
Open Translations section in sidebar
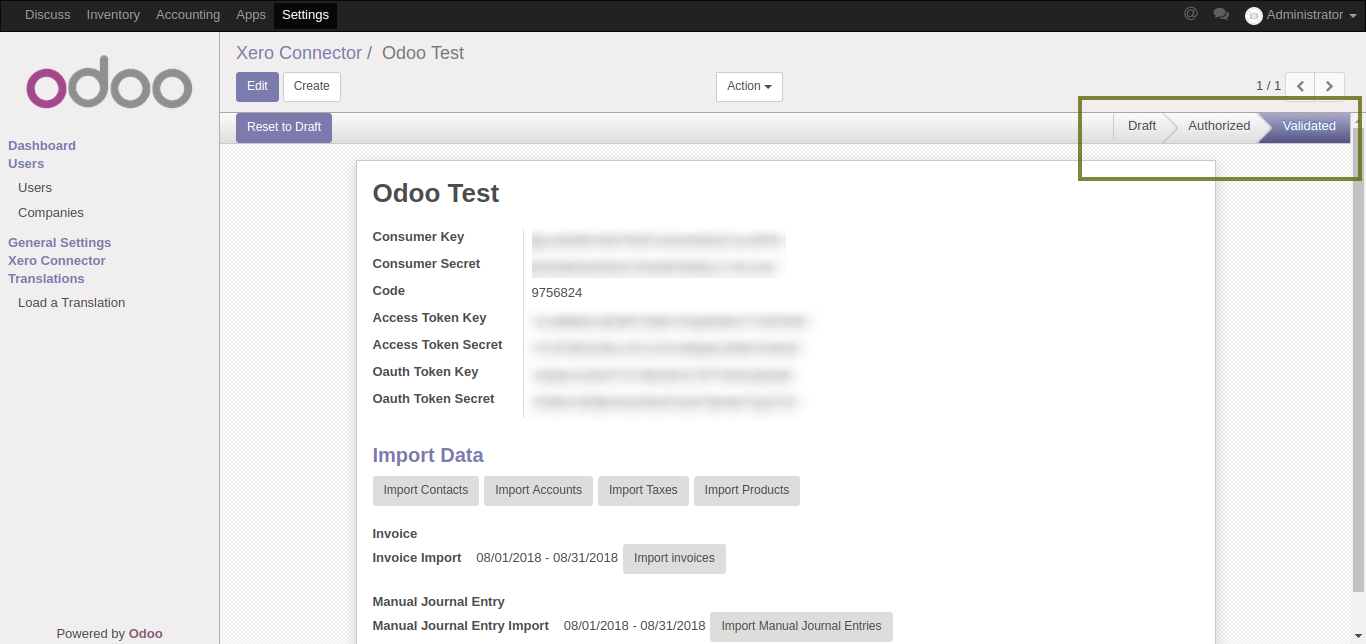46,278
